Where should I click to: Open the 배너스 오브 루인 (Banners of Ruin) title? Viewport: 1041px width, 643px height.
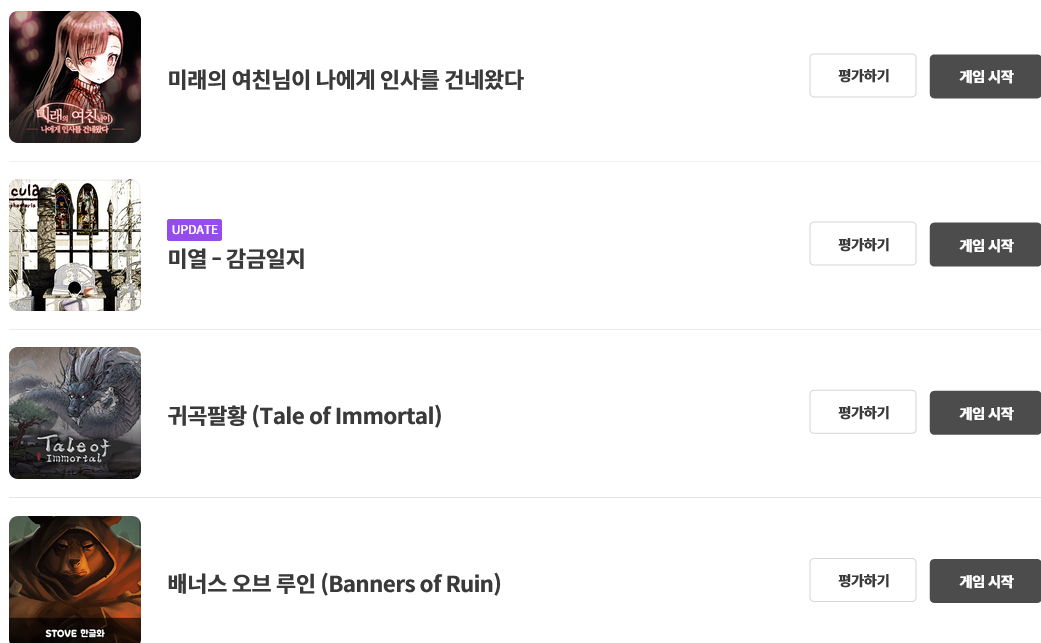click(x=334, y=583)
